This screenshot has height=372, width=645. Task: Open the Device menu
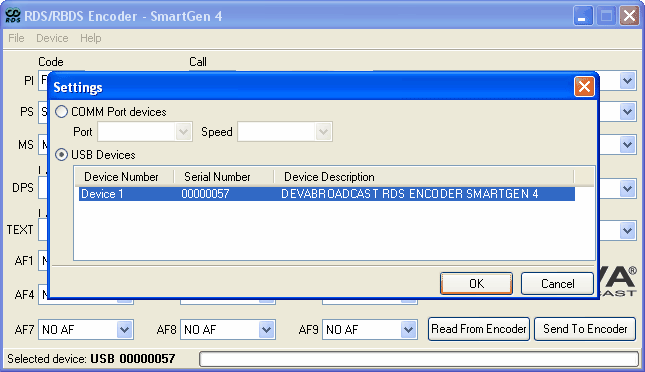pos(52,38)
